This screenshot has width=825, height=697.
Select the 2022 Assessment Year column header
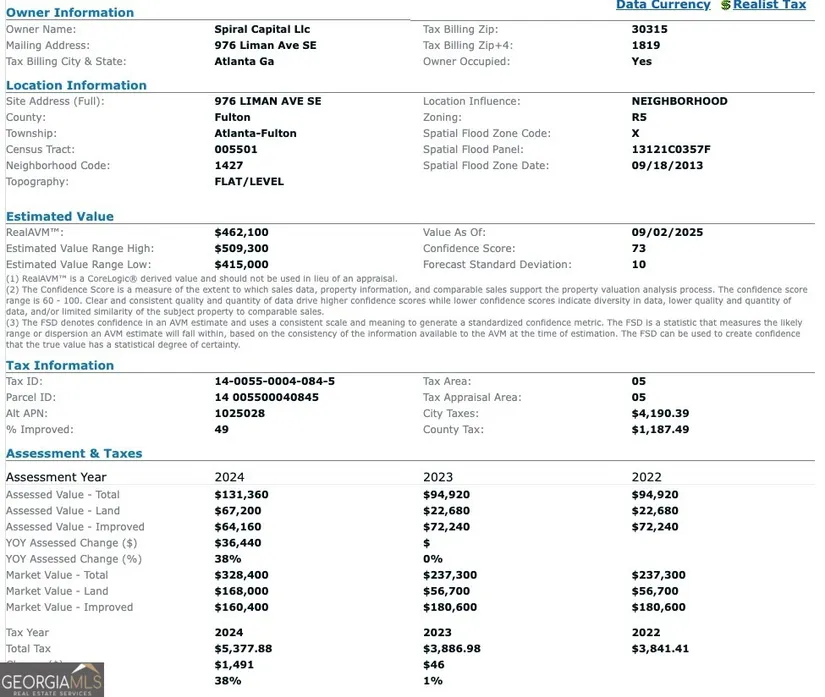point(647,478)
